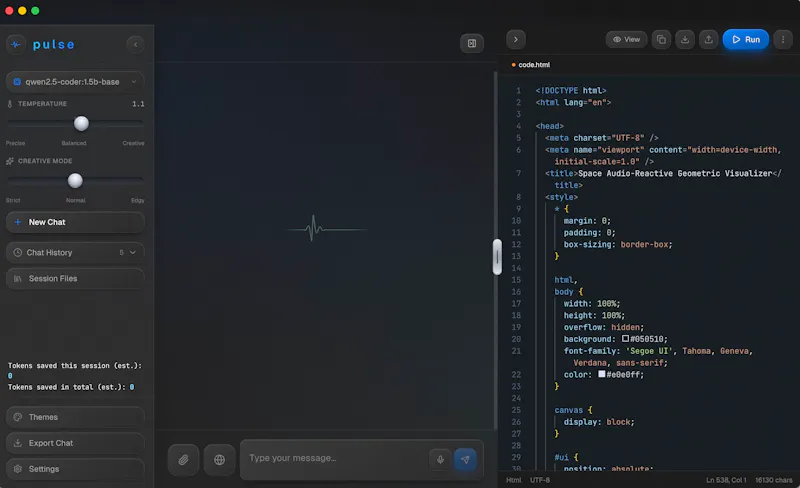Image resolution: width=800 pixels, height=488 pixels.
Task: Click the Ln 538, Col 1 status
Action: coord(726,480)
